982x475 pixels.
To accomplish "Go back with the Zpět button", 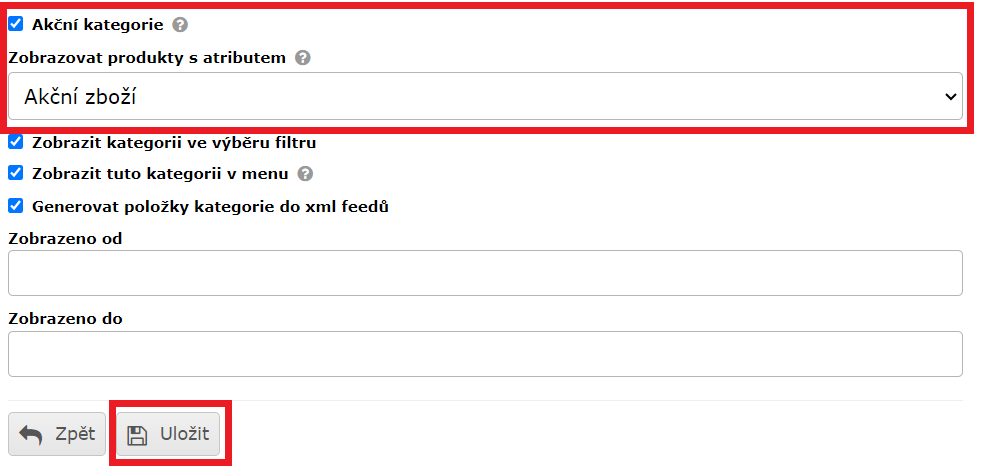I will [57, 434].
